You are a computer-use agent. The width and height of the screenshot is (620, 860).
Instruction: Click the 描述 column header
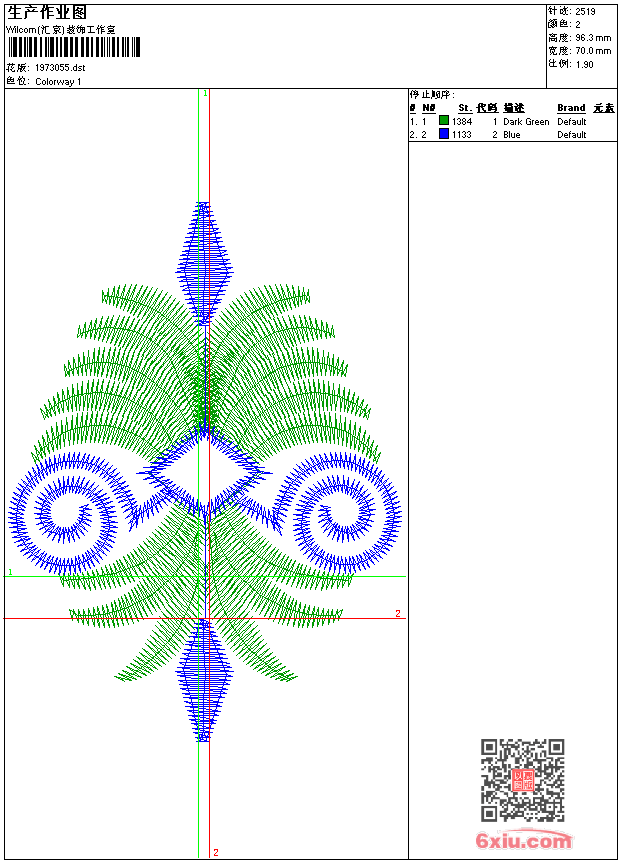click(513, 108)
